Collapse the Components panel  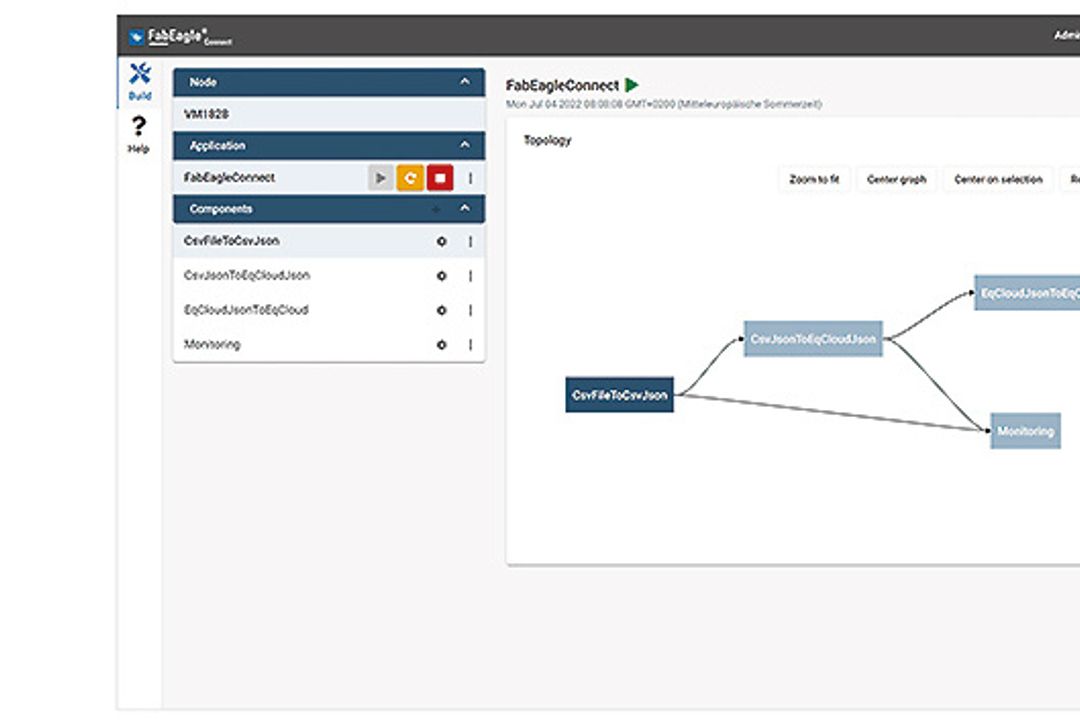click(465, 208)
